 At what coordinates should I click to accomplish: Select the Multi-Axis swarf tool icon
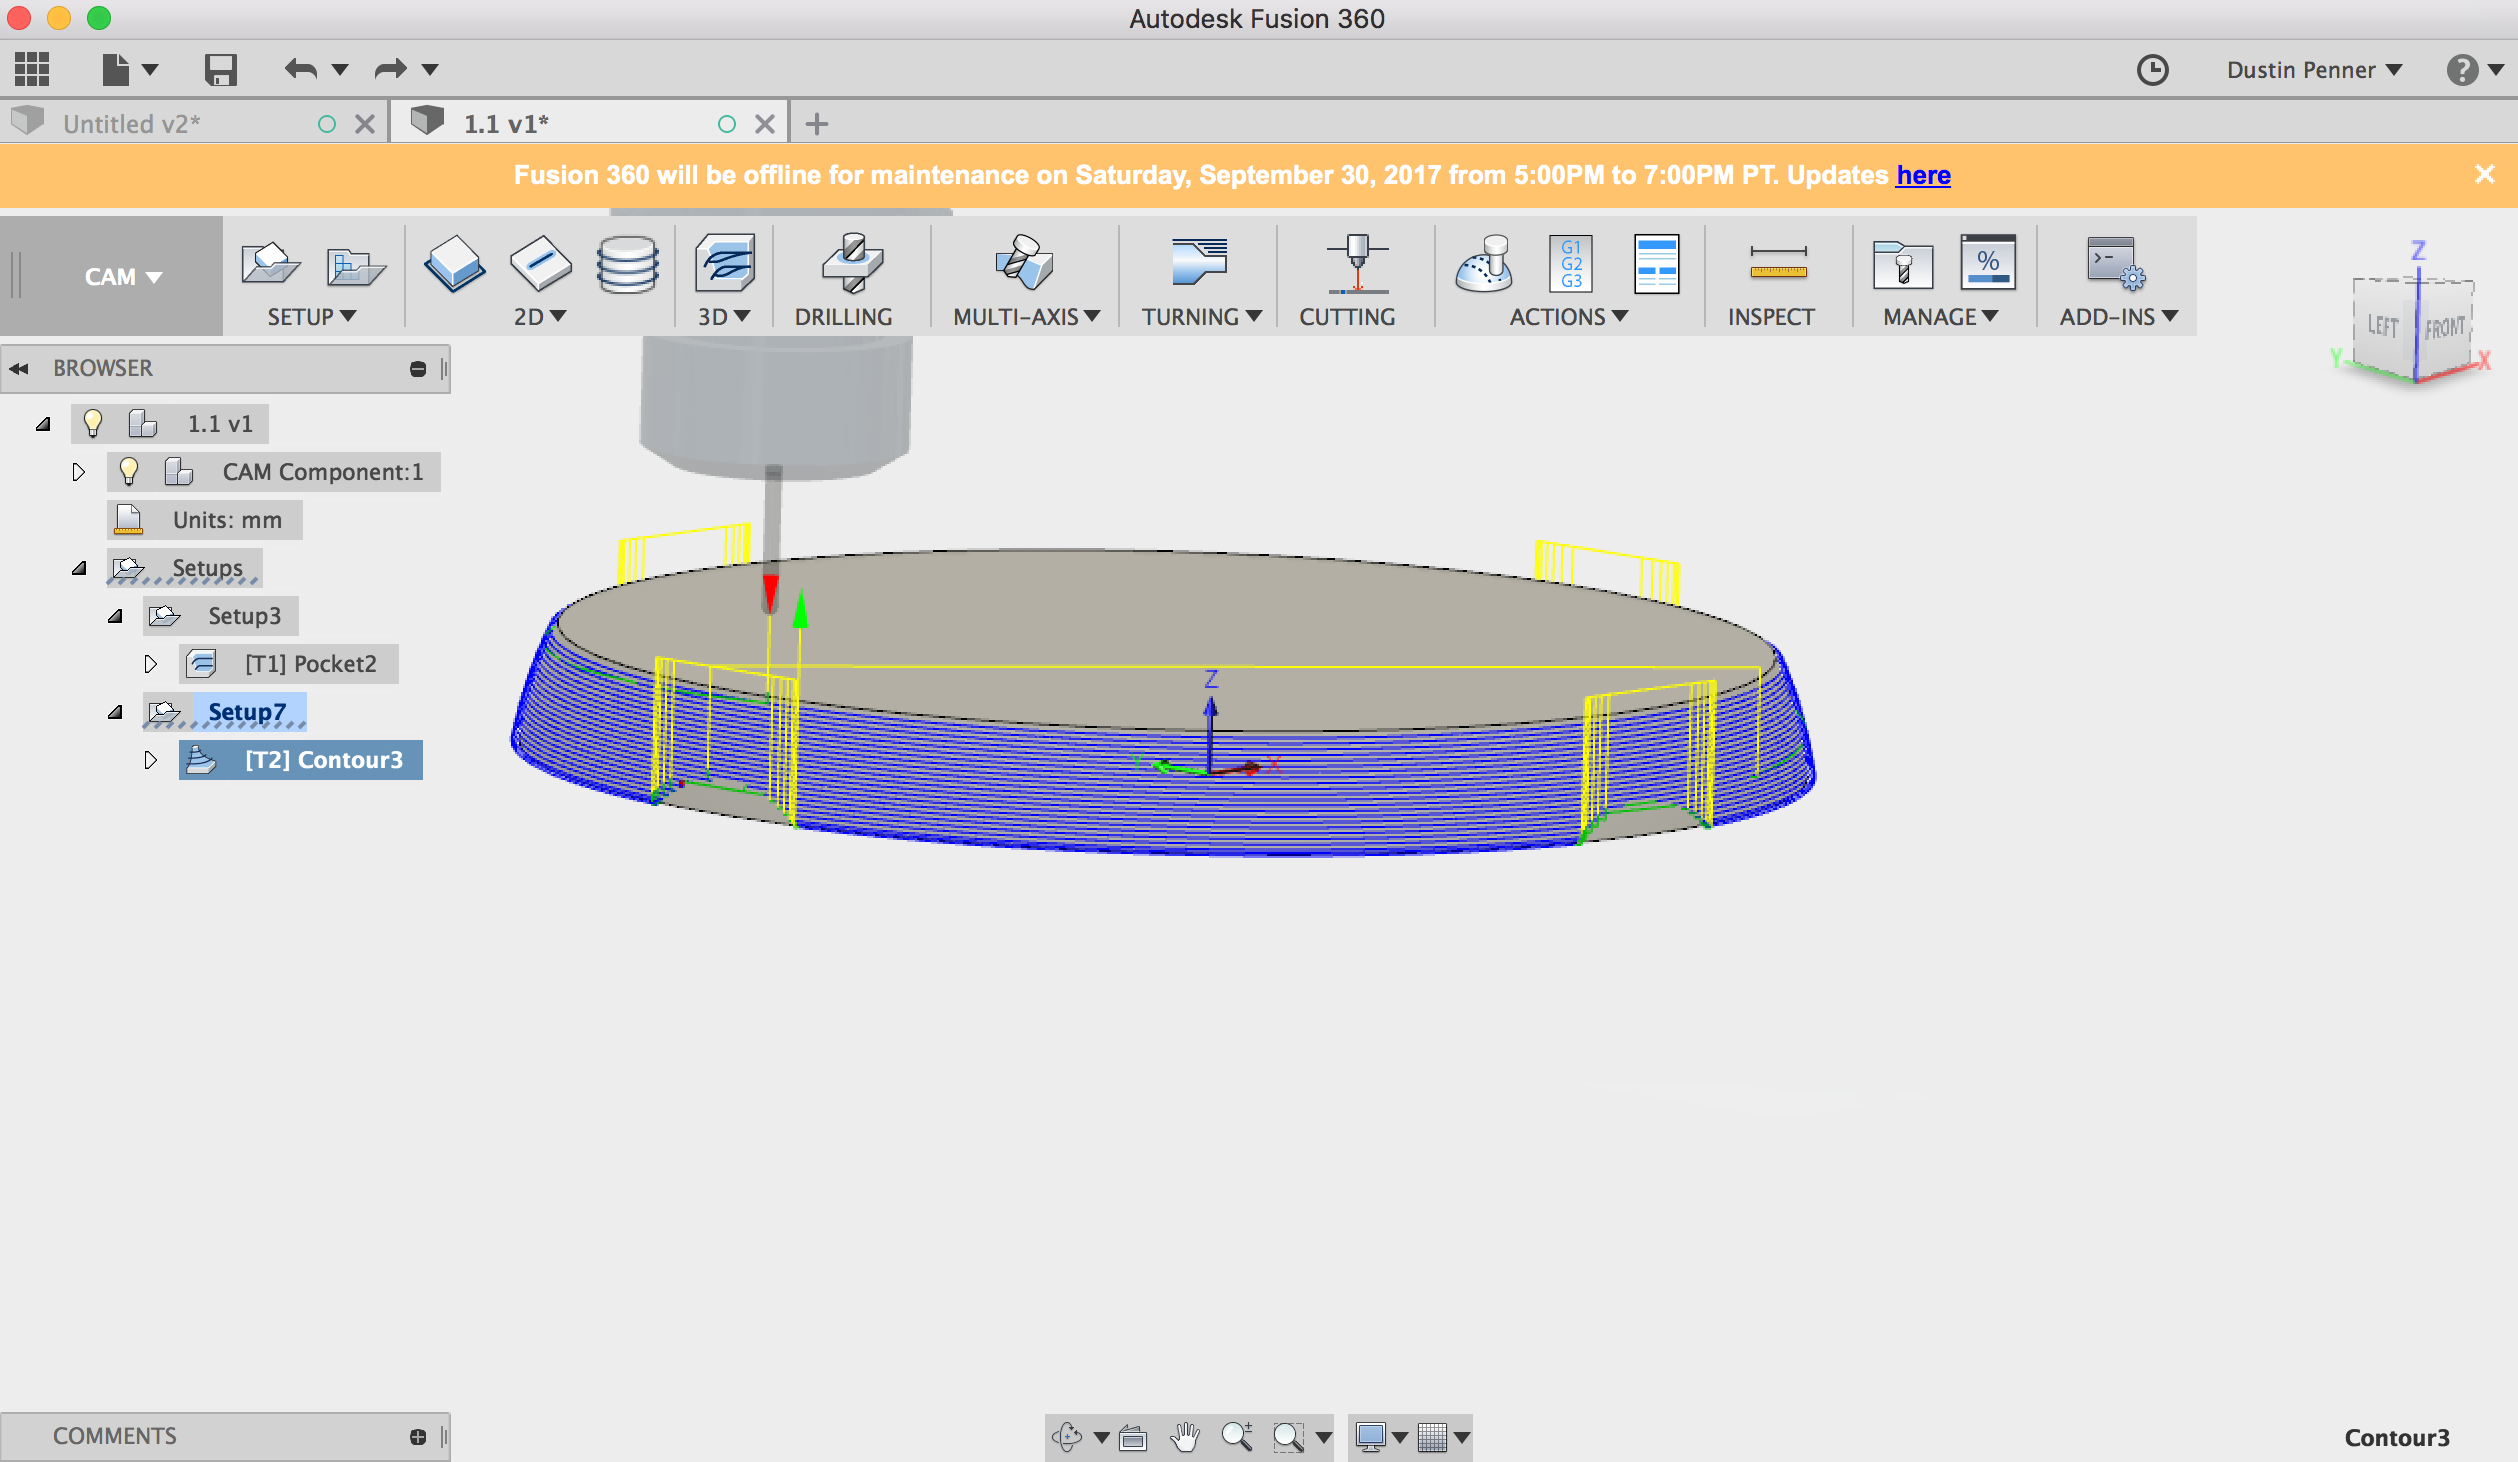click(x=1024, y=263)
